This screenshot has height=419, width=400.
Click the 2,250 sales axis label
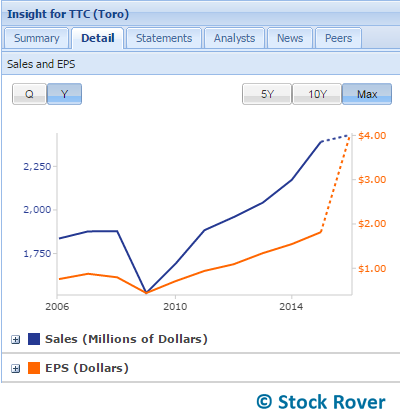pos(37,166)
